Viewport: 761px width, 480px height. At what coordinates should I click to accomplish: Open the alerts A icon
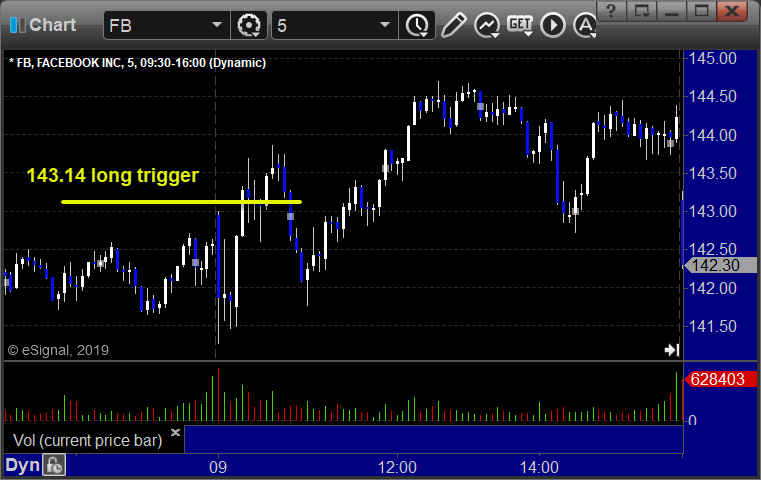coord(585,25)
